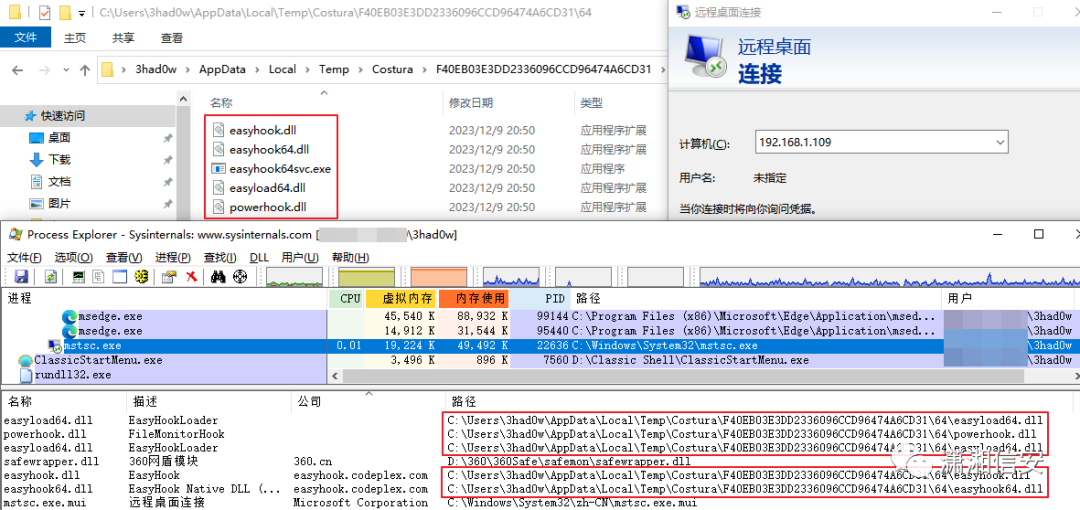Open the System Information graph icon
Viewport: 1080px width, 510px height.
coord(79,277)
